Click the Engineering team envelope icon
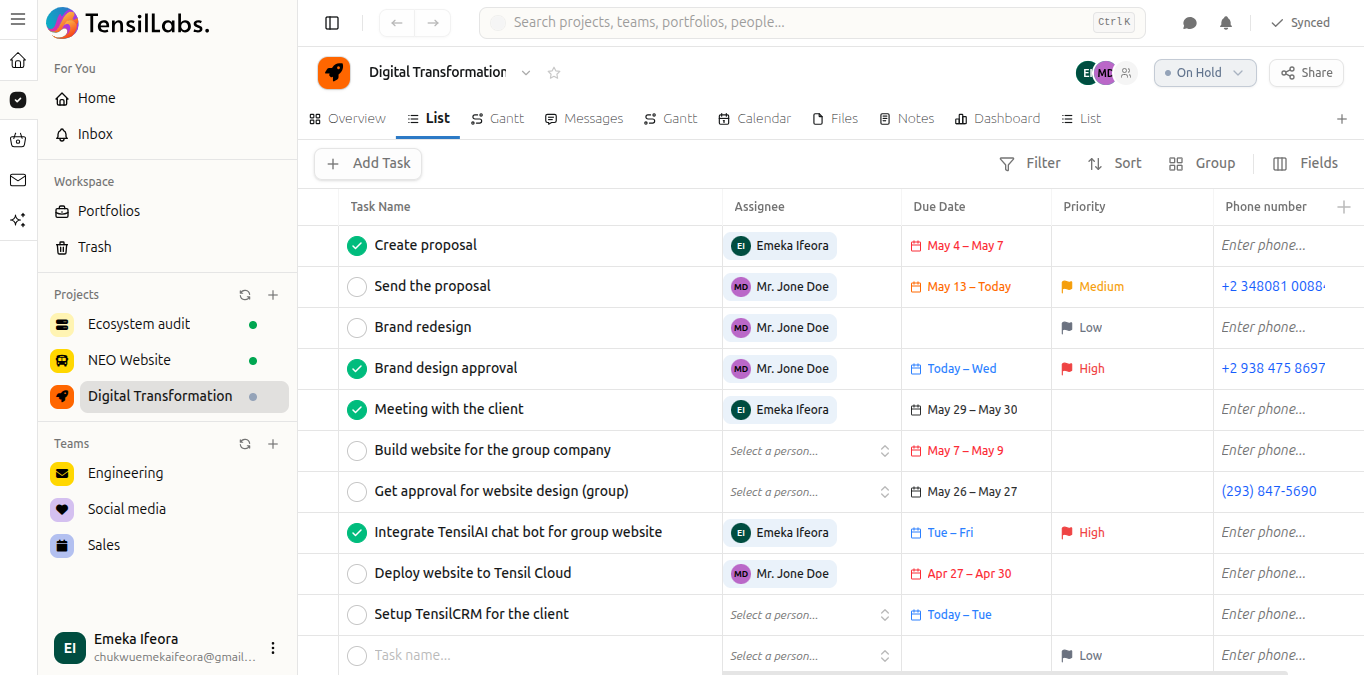 tap(62, 473)
